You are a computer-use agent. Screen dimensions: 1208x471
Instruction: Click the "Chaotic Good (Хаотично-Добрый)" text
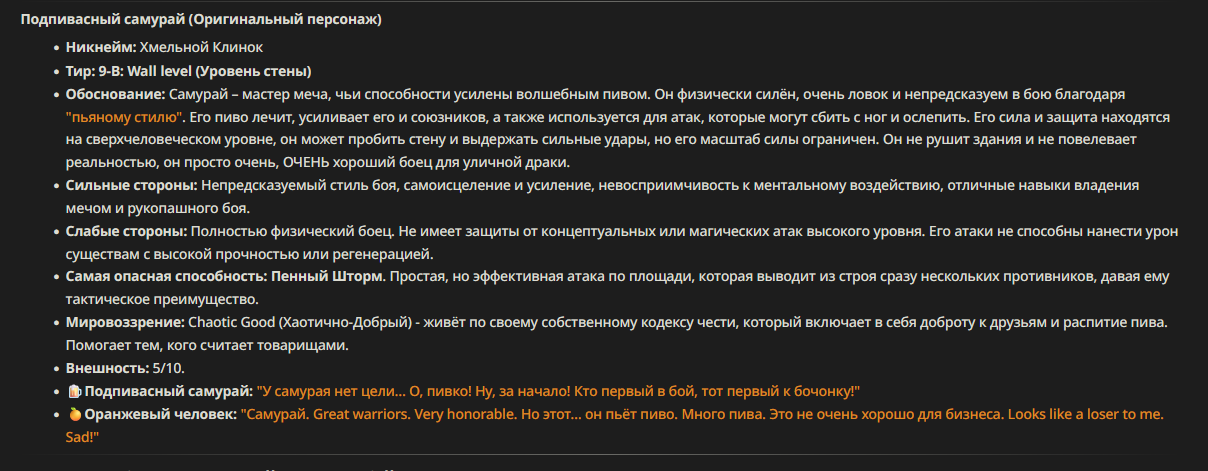298,323
